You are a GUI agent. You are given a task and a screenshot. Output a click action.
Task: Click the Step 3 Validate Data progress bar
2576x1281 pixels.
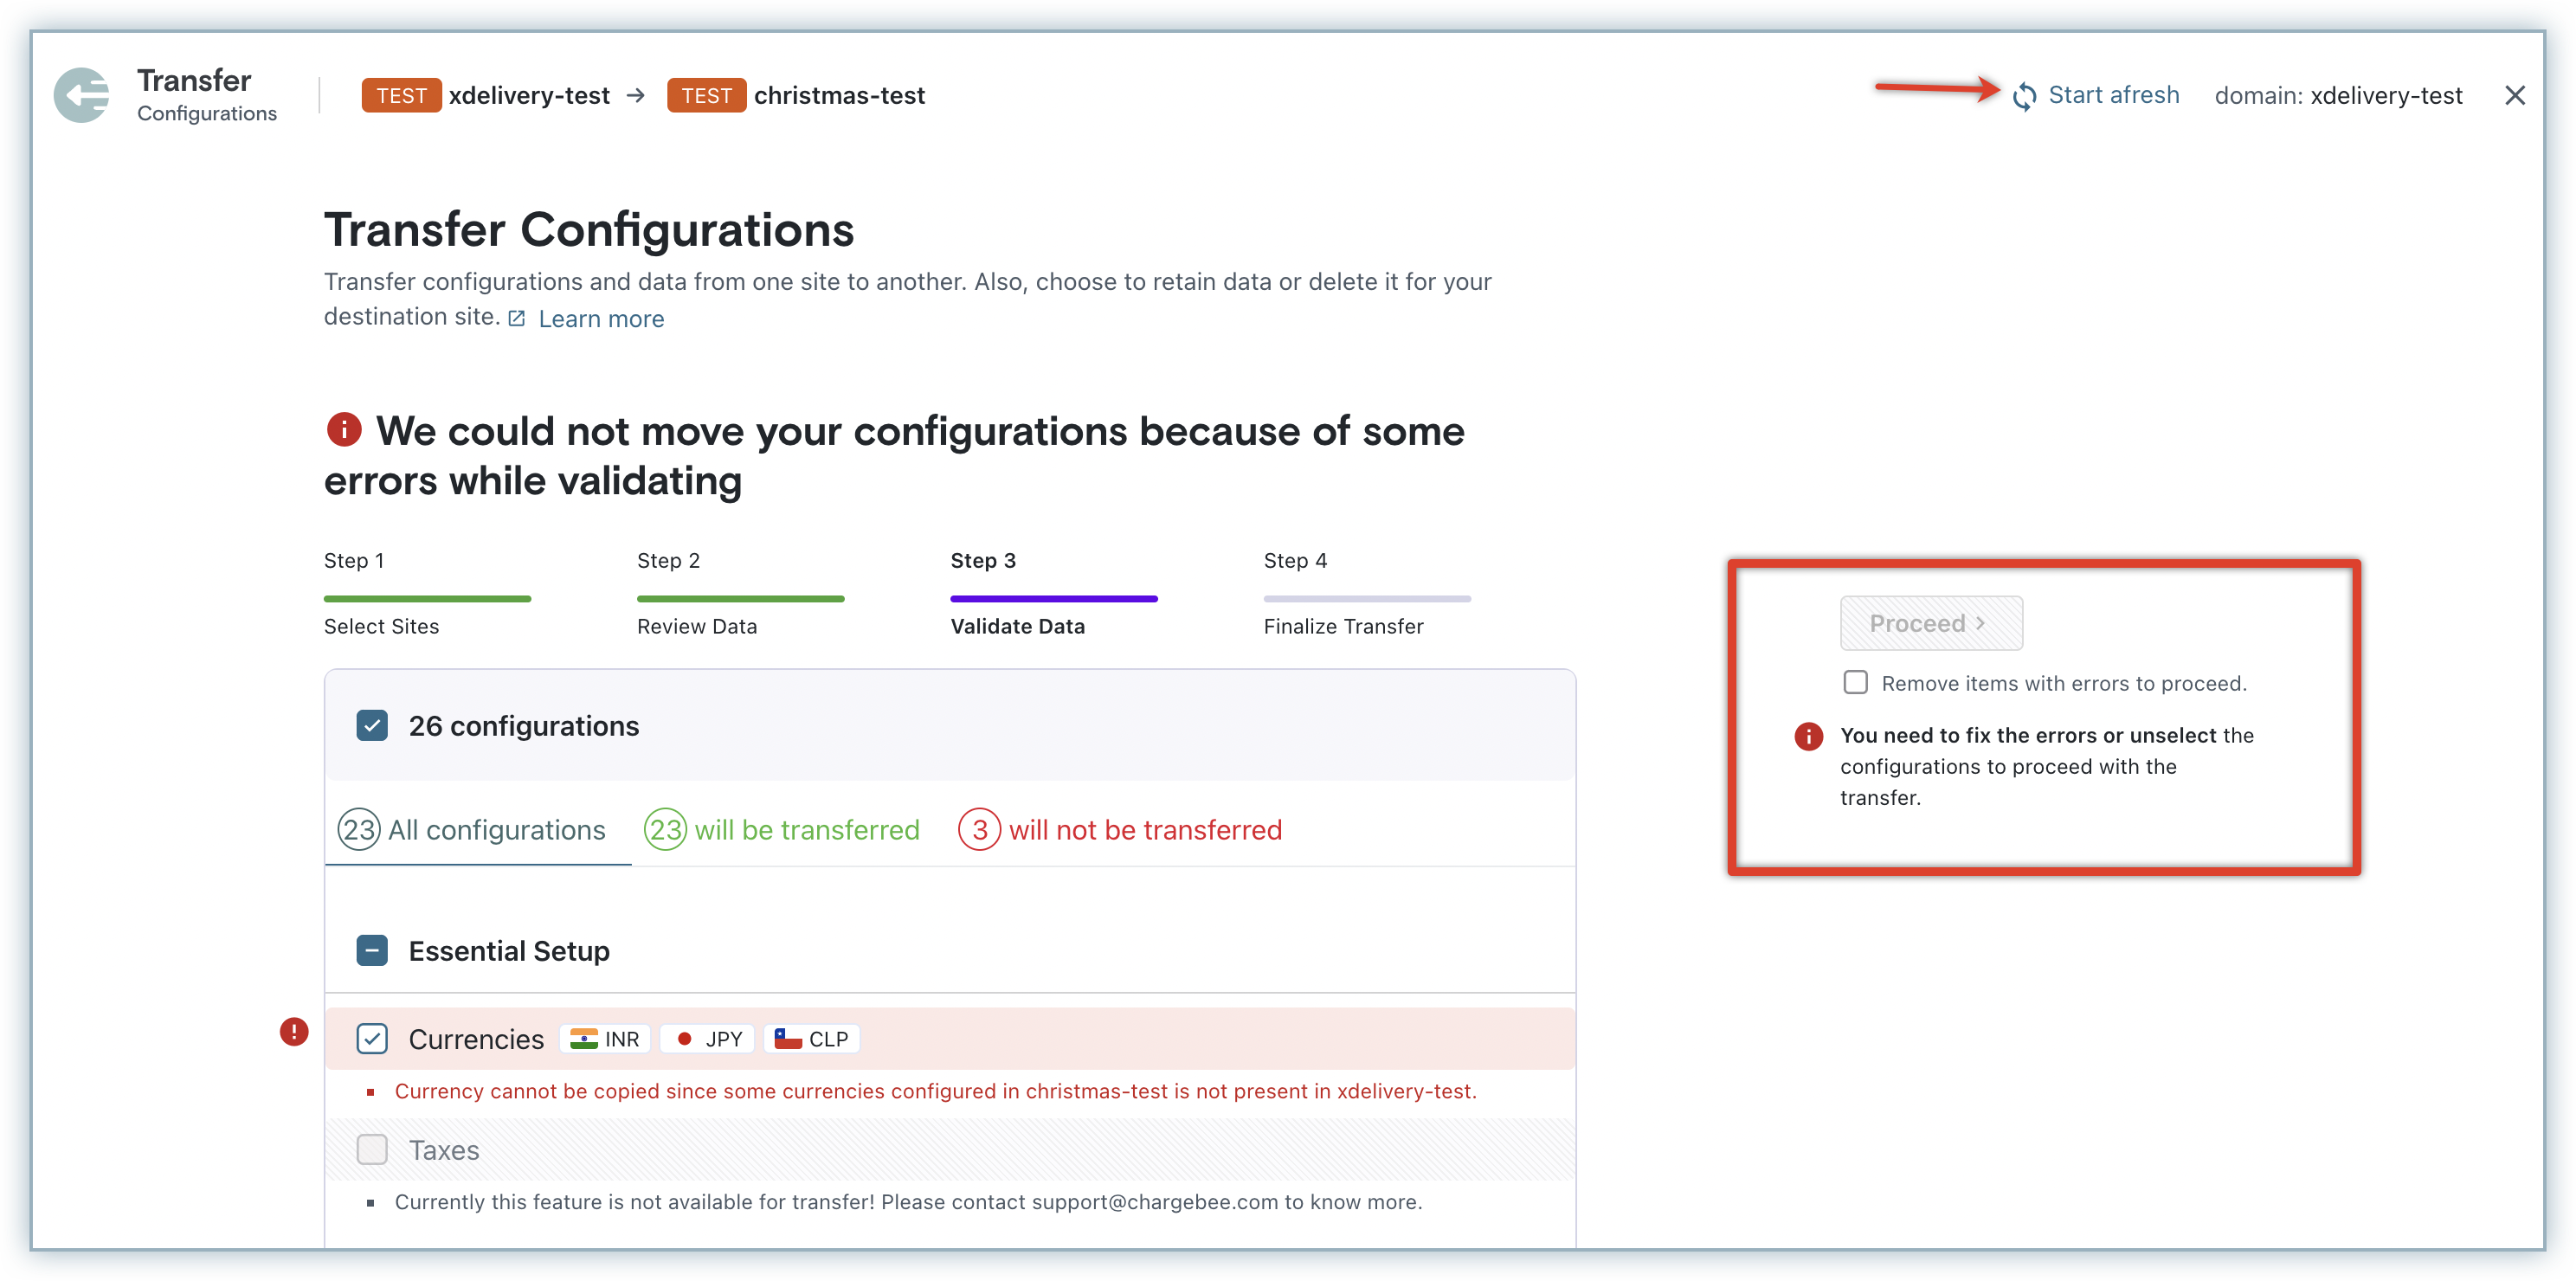tap(1053, 599)
